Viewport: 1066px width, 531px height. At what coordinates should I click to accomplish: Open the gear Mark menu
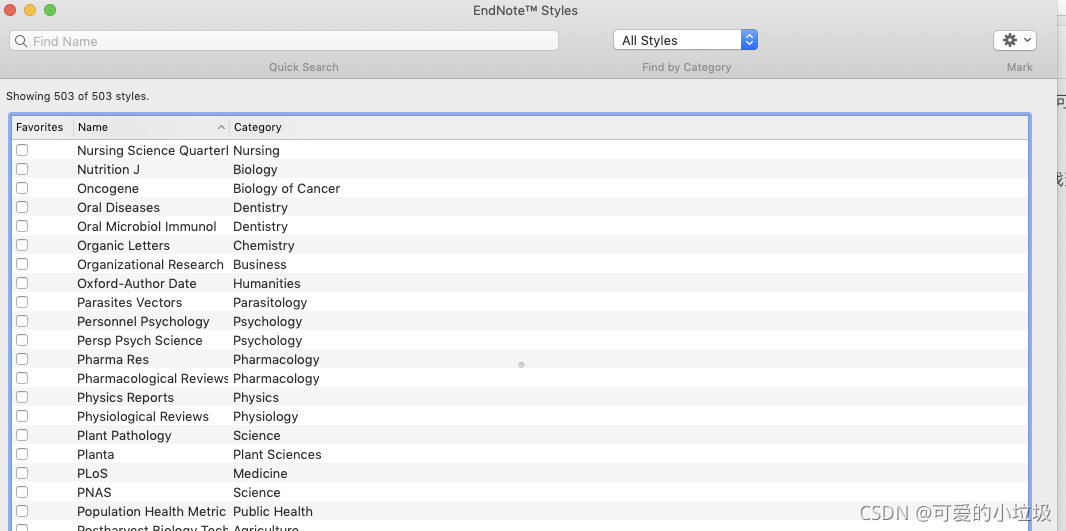pyautogui.click(x=1014, y=40)
